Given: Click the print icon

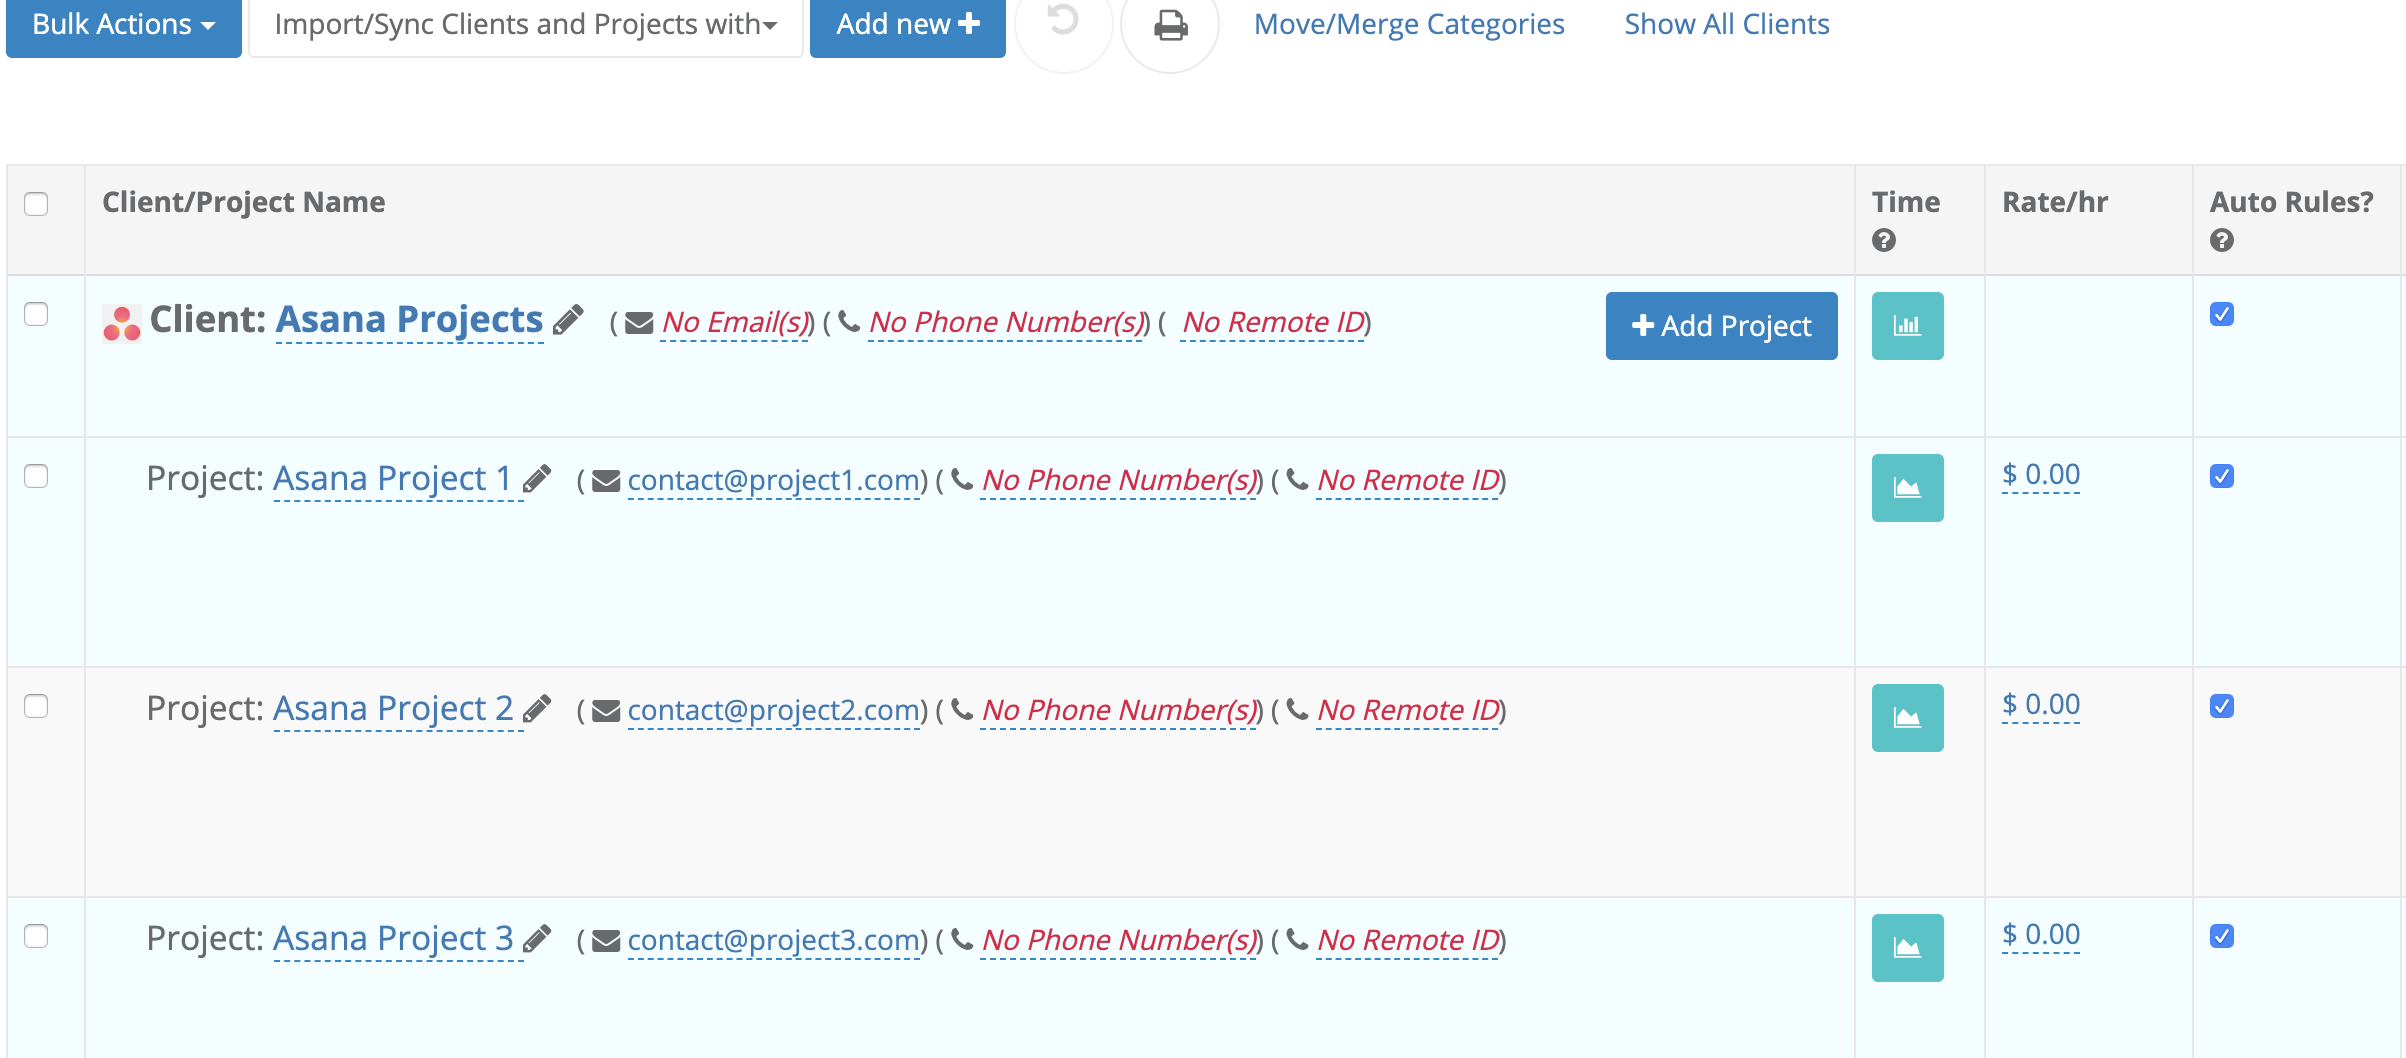Looking at the screenshot, I should pyautogui.click(x=1170, y=24).
